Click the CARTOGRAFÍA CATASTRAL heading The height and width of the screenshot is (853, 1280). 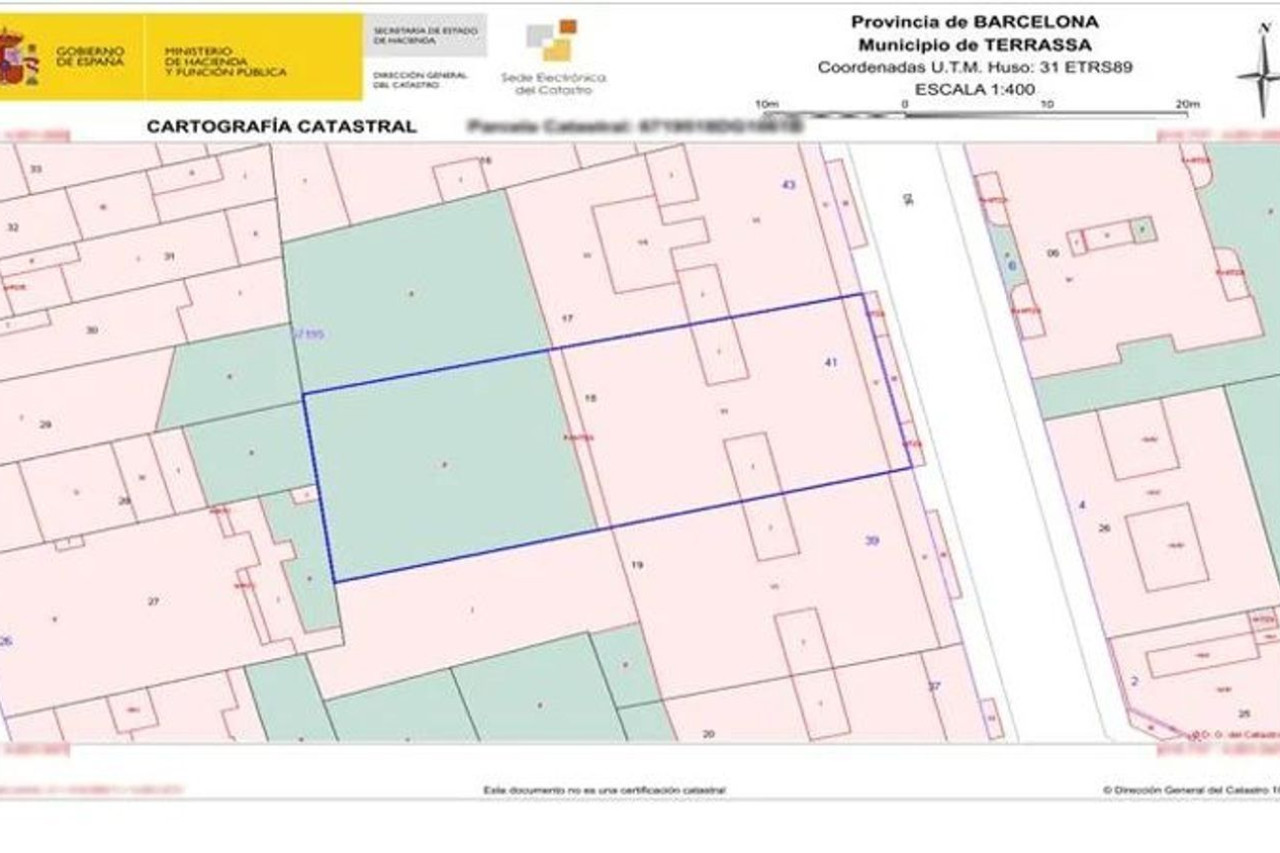coord(281,127)
